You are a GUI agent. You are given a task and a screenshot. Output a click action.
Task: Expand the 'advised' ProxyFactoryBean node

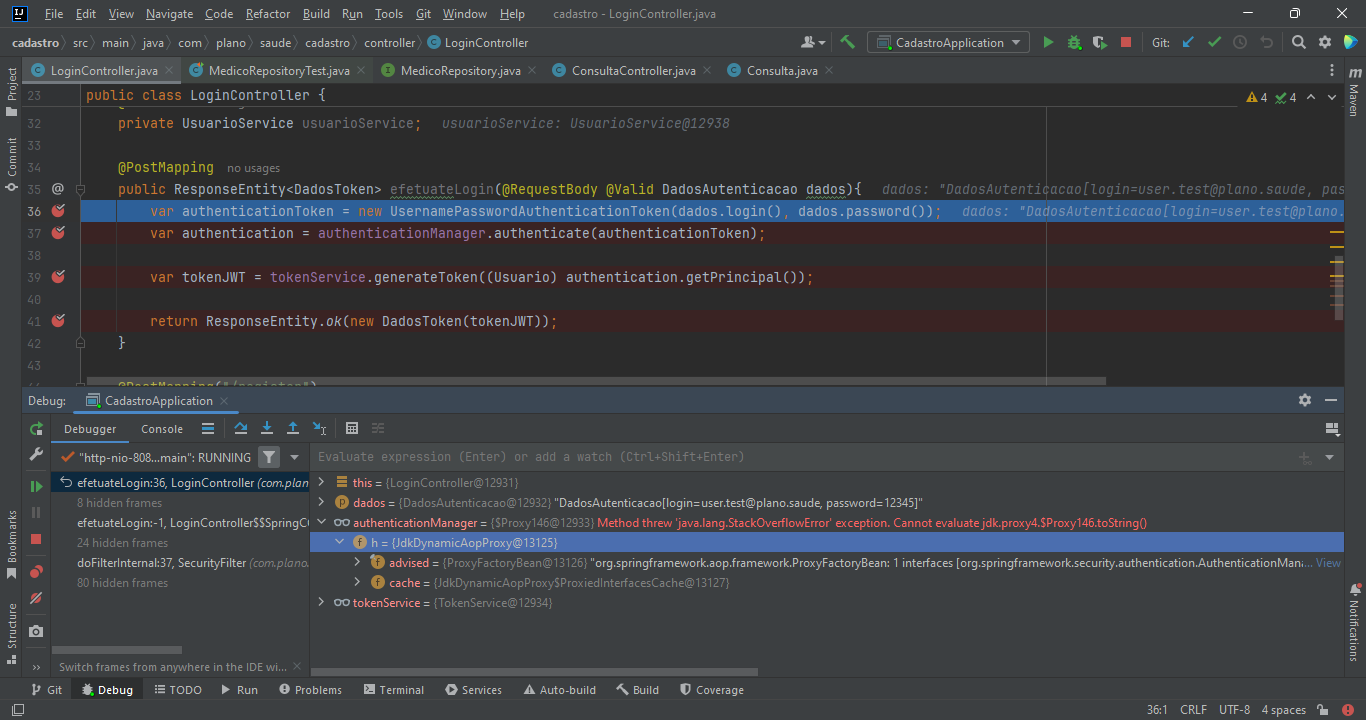(357, 563)
